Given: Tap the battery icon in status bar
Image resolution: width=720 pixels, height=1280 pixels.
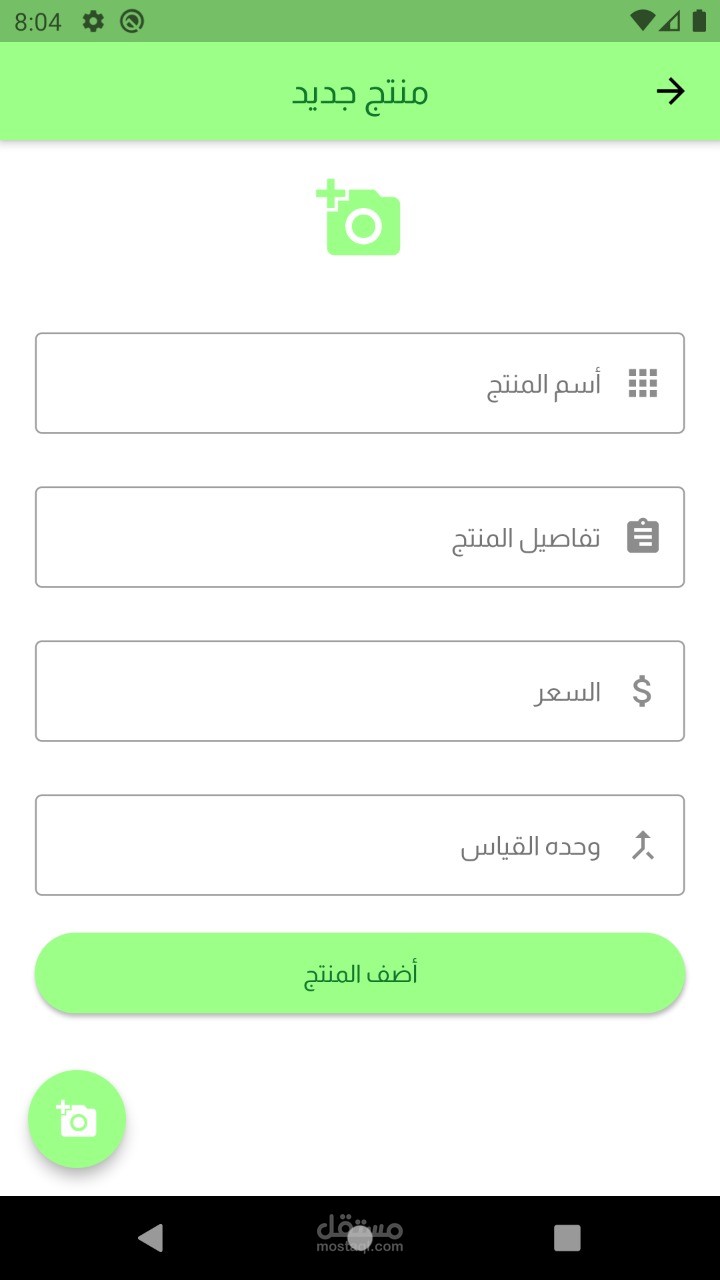Looking at the screenshot, I should [699, 21].
